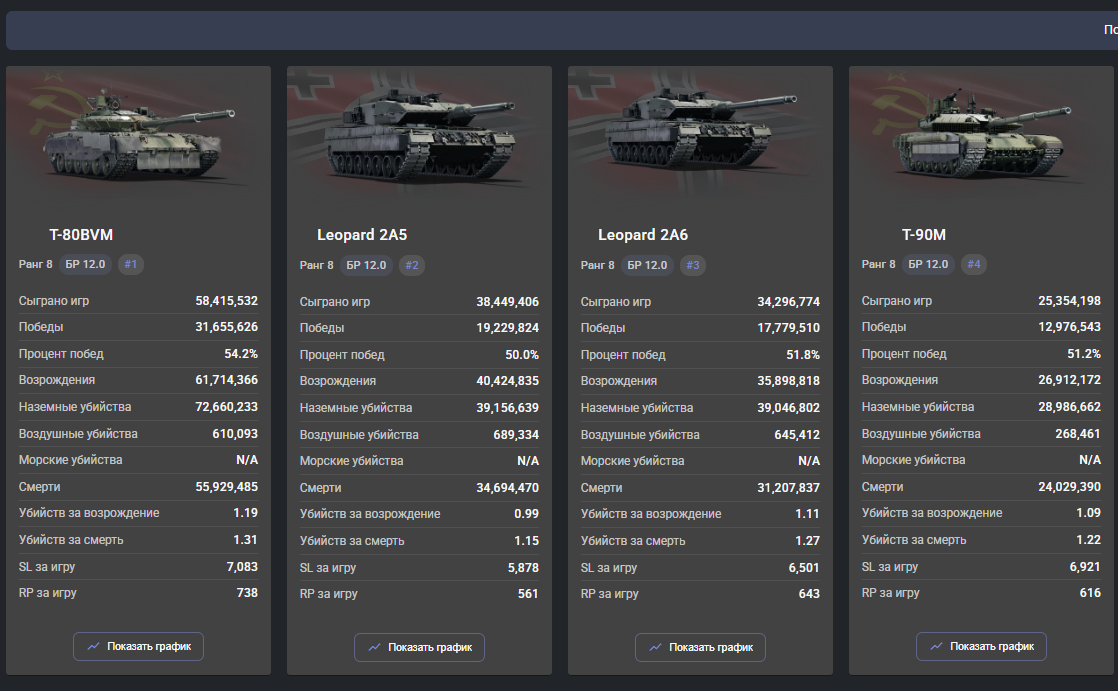Select games played value 25,354,198
The width and height of the screenshot is (1118, 691).
pyautogui.click(x=1070, y=301)
